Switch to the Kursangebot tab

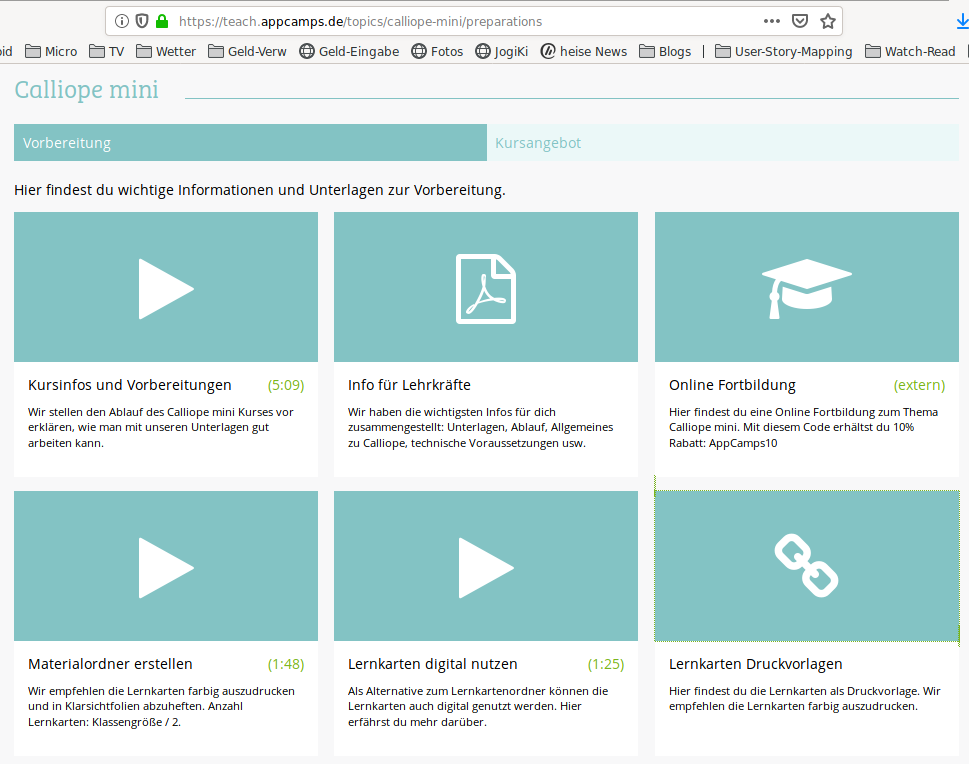(x=723, y=143)
